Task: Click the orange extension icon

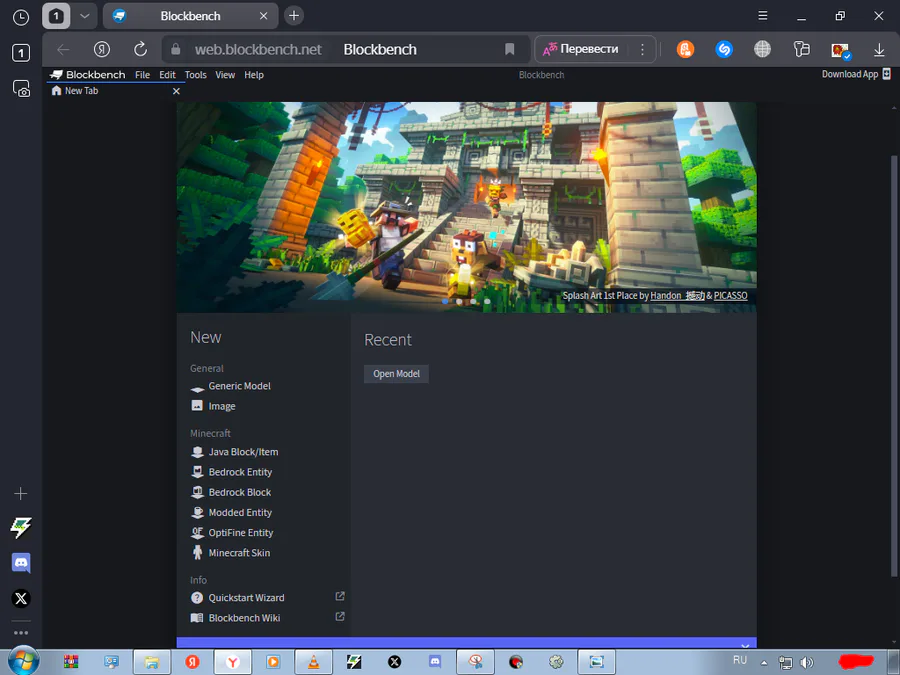Action: (685, 49)
